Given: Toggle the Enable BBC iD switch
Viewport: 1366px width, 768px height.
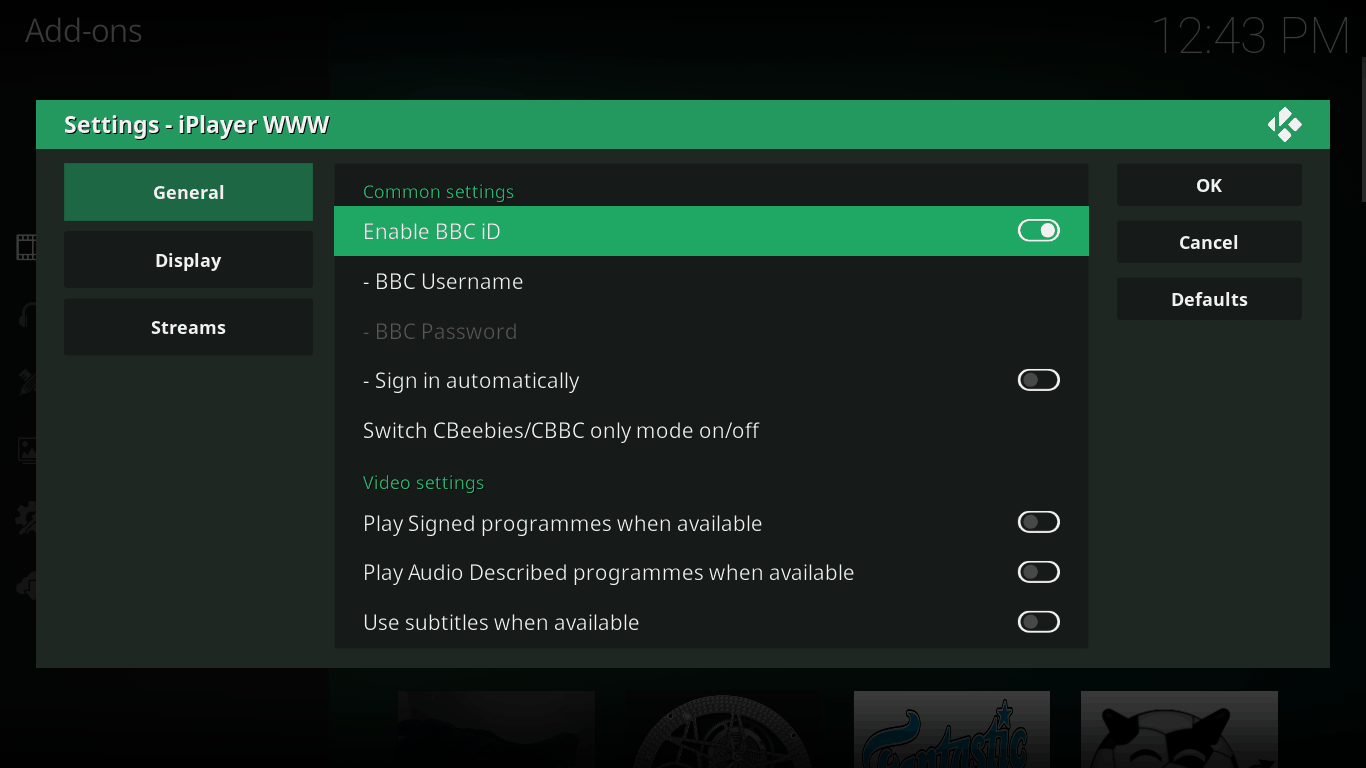Looking at the screenshot, I should point(1038,231).
